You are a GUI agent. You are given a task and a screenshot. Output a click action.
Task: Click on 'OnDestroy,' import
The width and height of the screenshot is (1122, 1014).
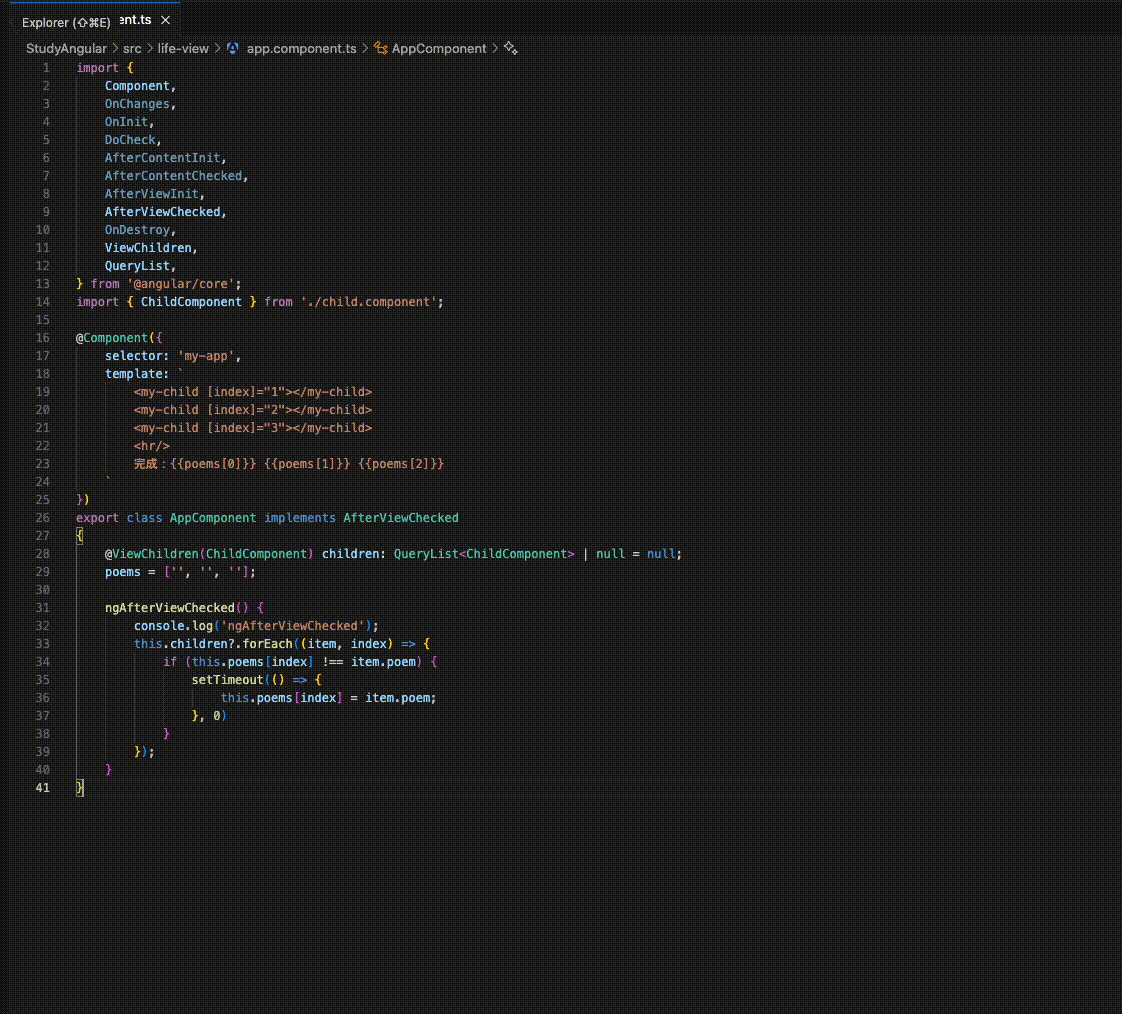point(140,230)
